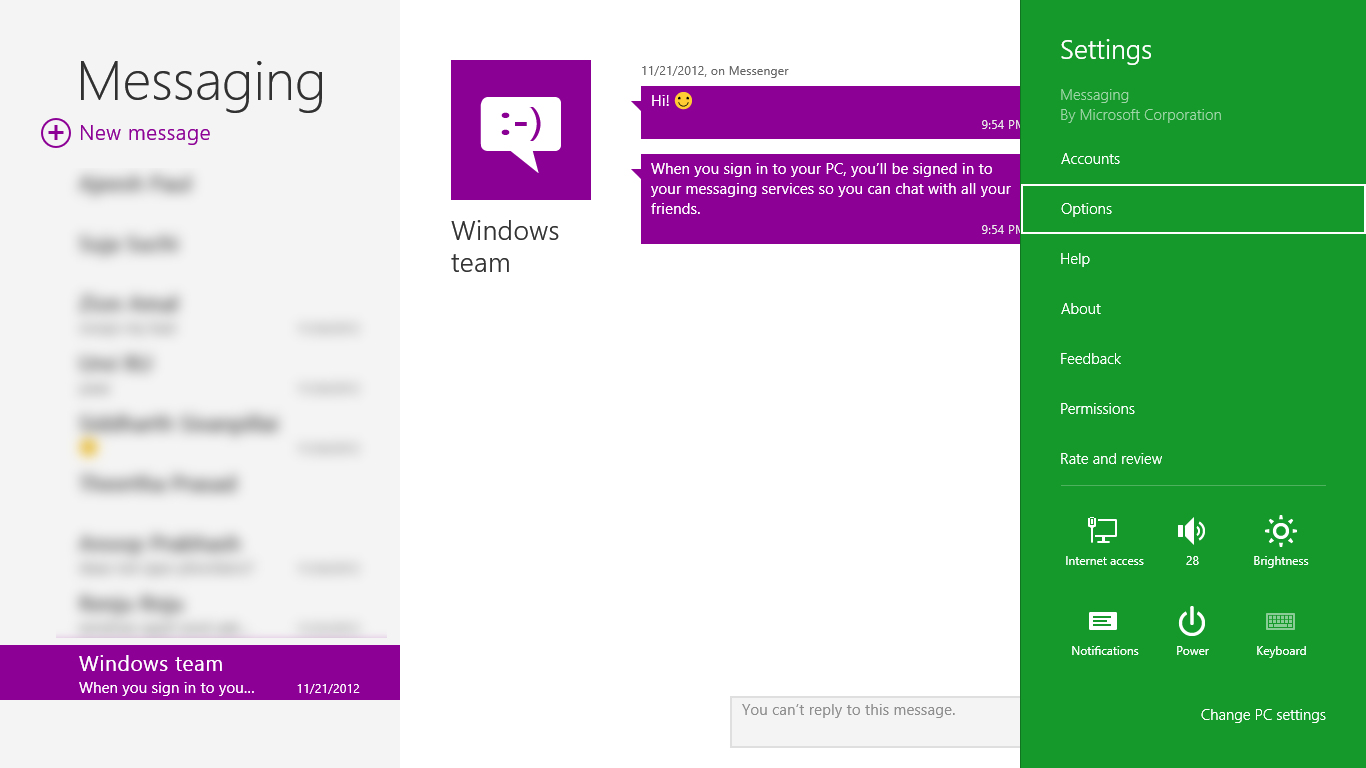
Task: Select the Windows team conversation
Action: [x=200, y=673]
